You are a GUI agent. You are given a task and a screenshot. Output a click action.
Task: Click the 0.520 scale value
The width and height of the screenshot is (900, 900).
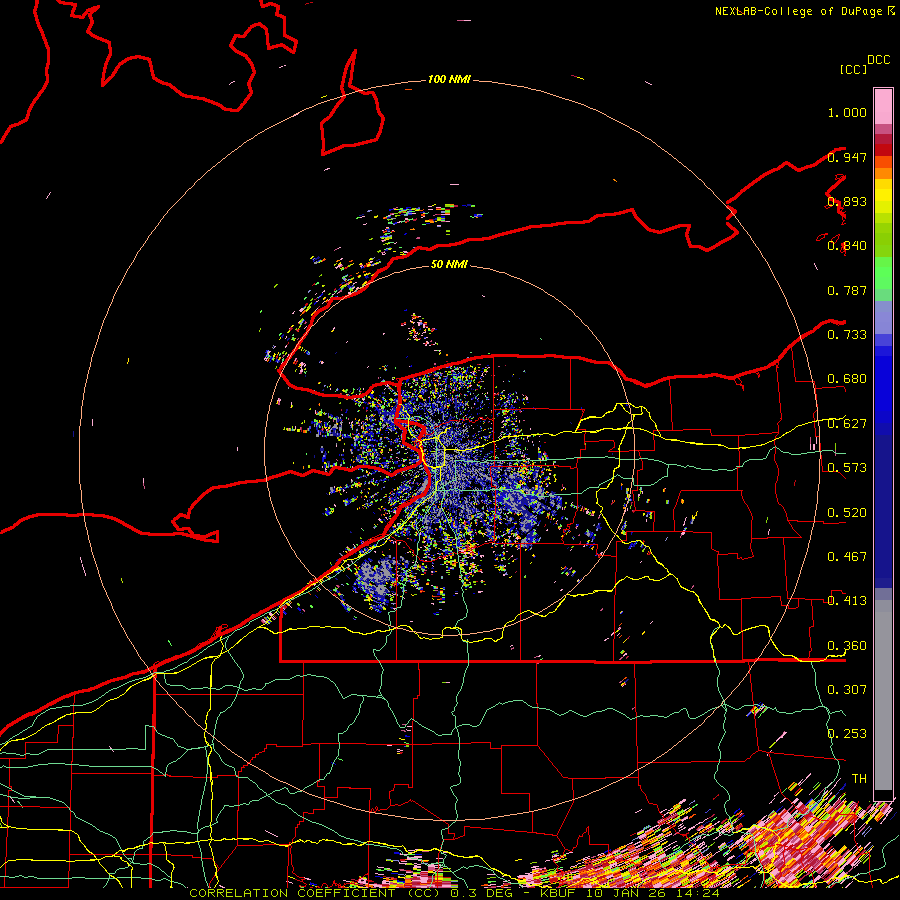coord(847,513)
